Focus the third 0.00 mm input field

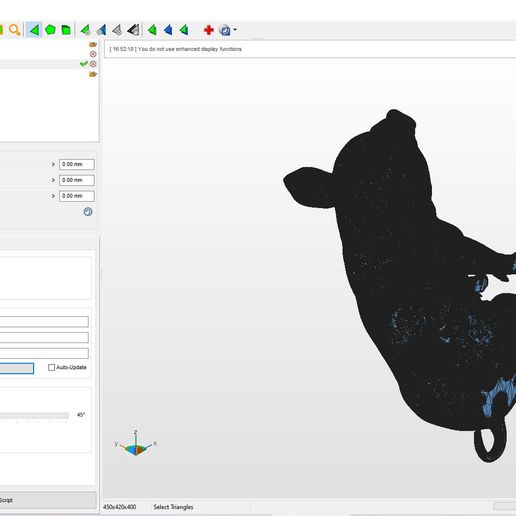pos(77,196)
